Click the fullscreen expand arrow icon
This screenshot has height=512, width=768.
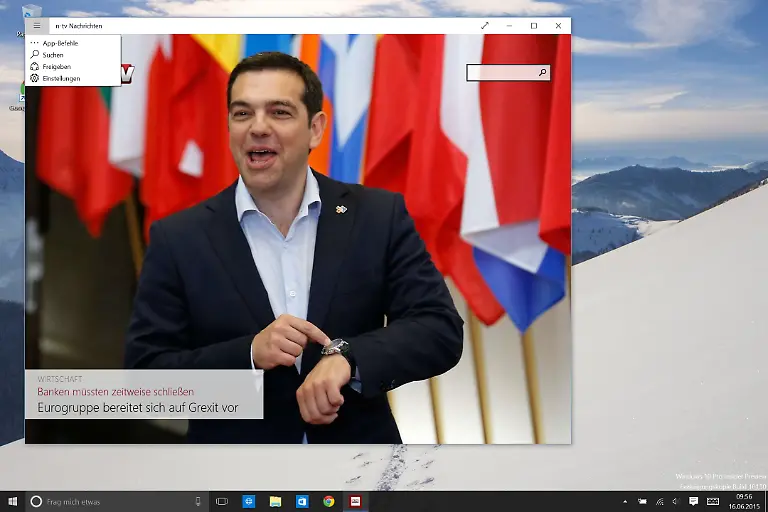pyautogui.click(x=485, y=26)
